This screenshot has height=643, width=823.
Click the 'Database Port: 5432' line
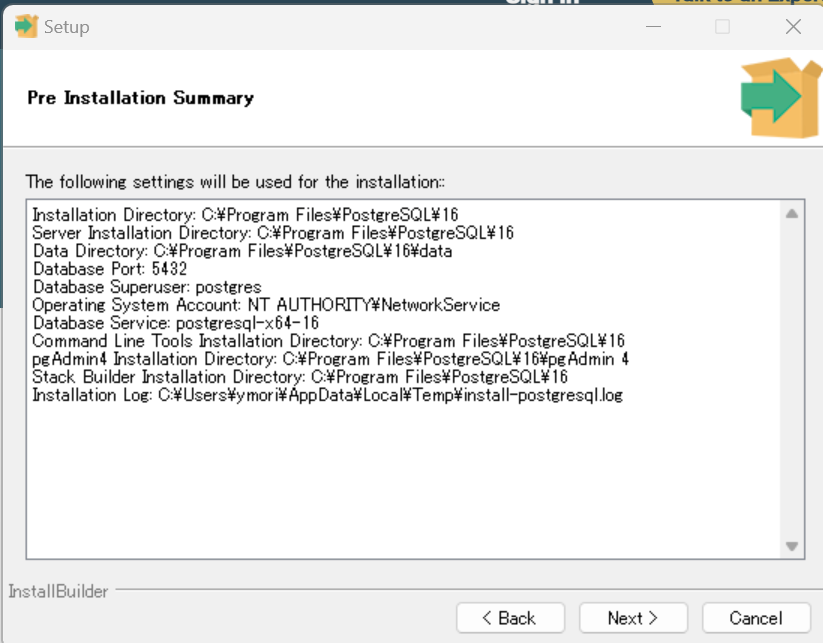(110, 269)
